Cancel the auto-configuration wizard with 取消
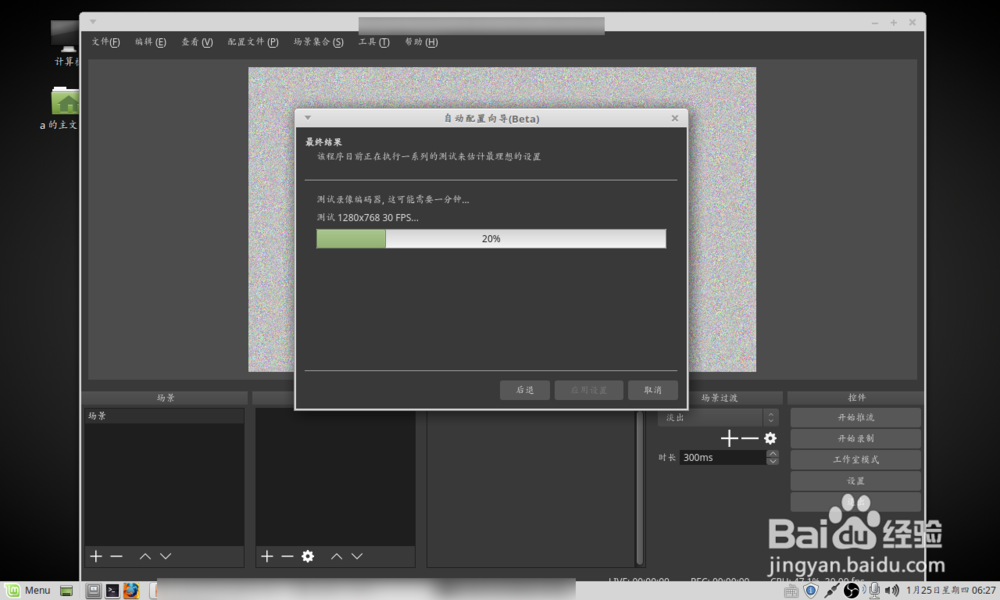 click(652, 390)
